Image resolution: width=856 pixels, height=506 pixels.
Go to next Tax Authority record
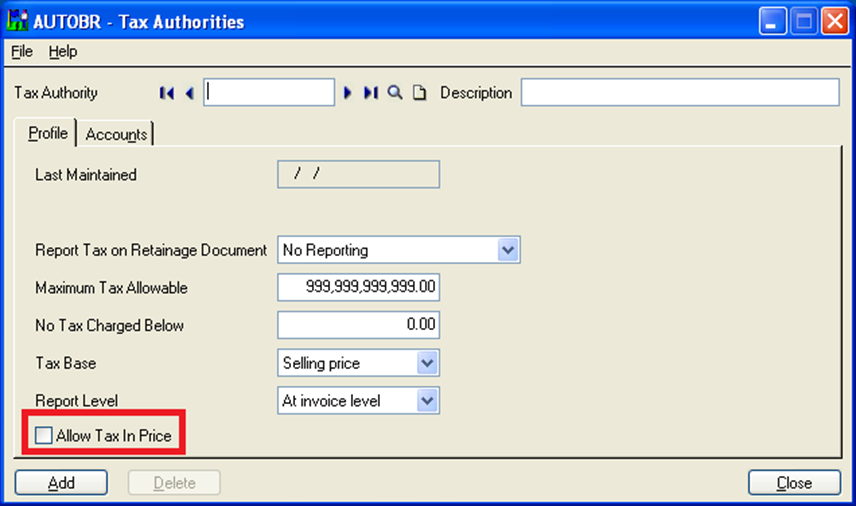347,93
